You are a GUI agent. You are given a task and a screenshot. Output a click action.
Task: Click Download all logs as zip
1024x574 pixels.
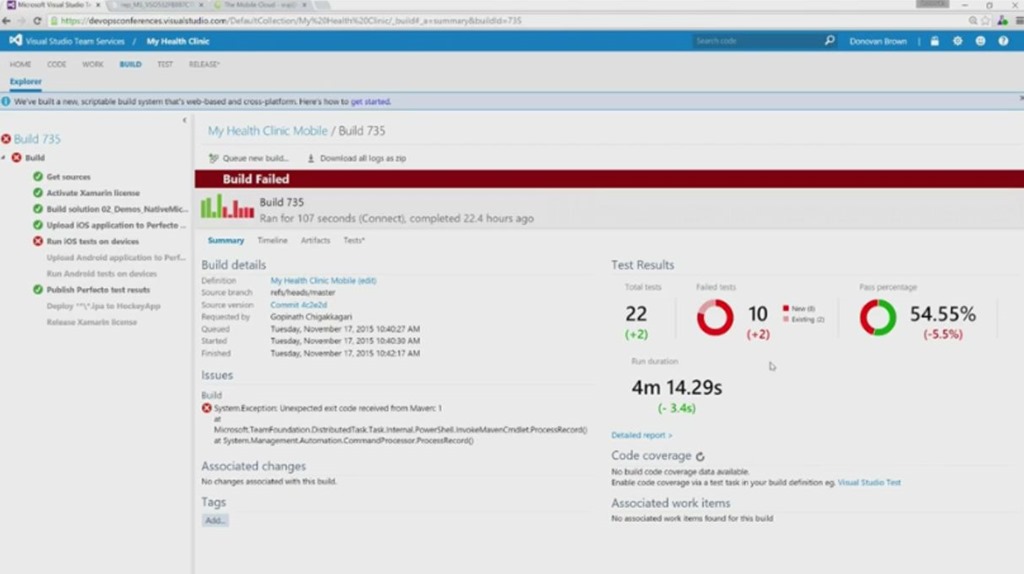357,158
